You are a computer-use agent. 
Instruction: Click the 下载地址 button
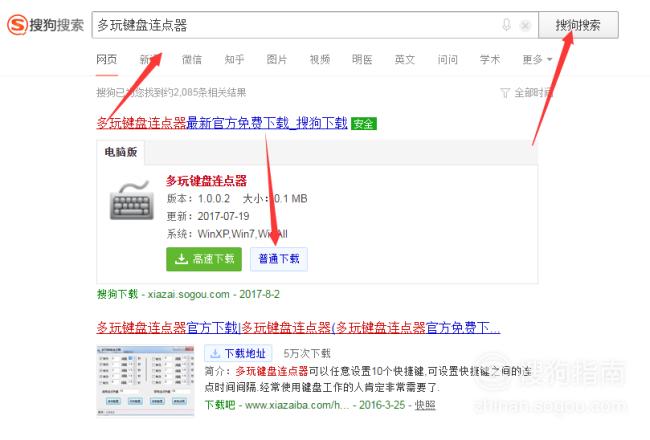238,353
